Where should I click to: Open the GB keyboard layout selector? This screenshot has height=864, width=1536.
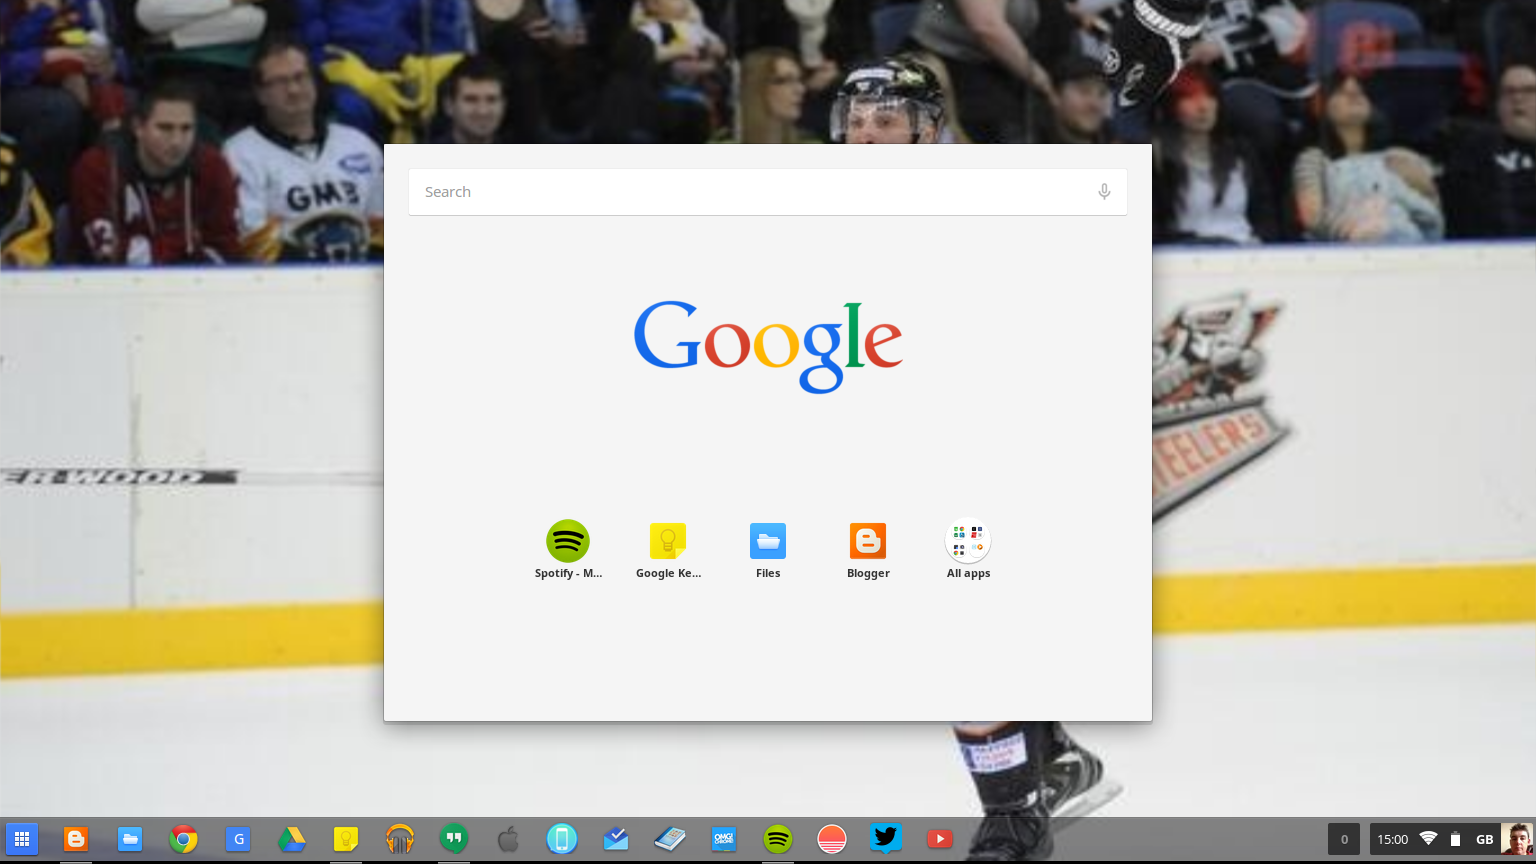(1484, 839)
